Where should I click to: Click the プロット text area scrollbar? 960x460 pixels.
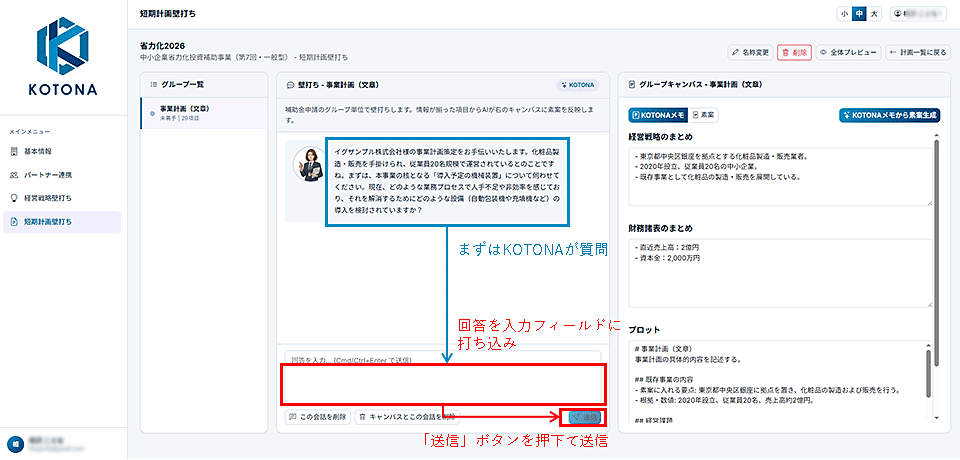(928, 372)
